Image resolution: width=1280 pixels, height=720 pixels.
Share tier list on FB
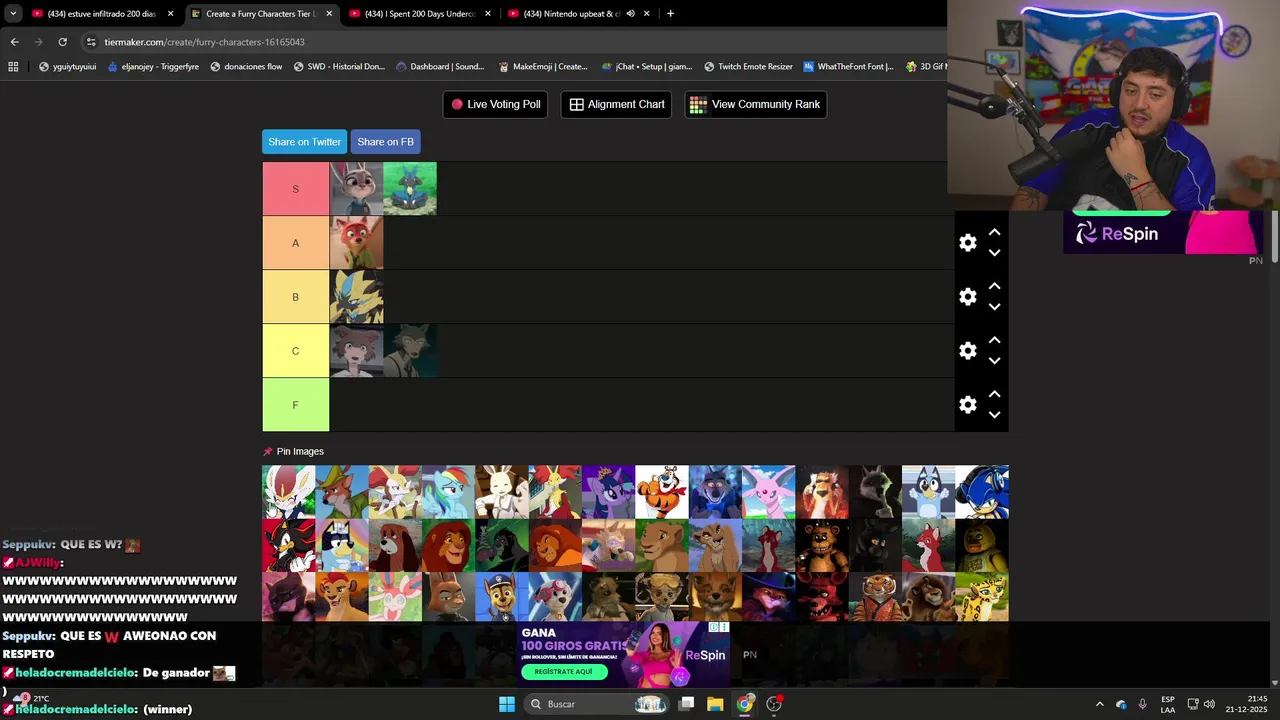385,142
